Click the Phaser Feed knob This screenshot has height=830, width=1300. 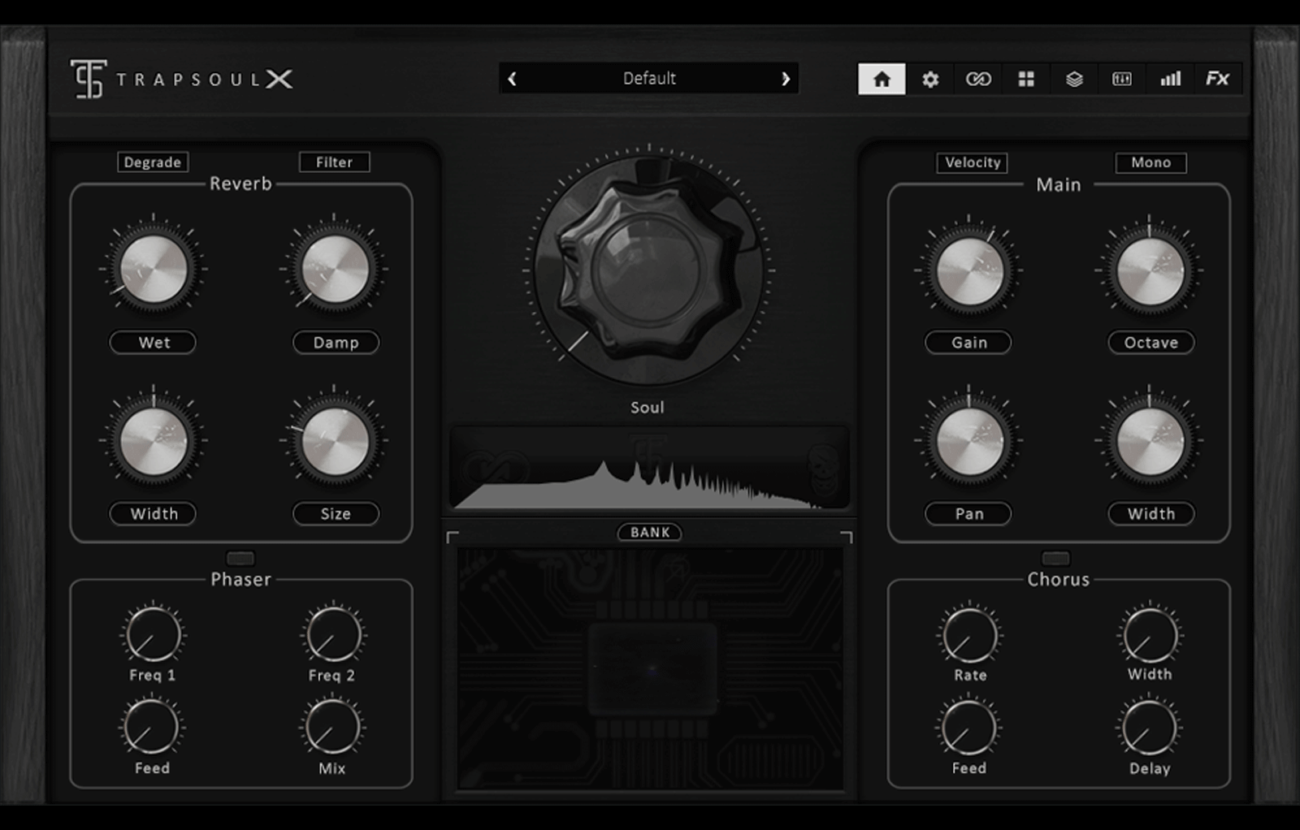pyautogui.click(x=152, y=728)
